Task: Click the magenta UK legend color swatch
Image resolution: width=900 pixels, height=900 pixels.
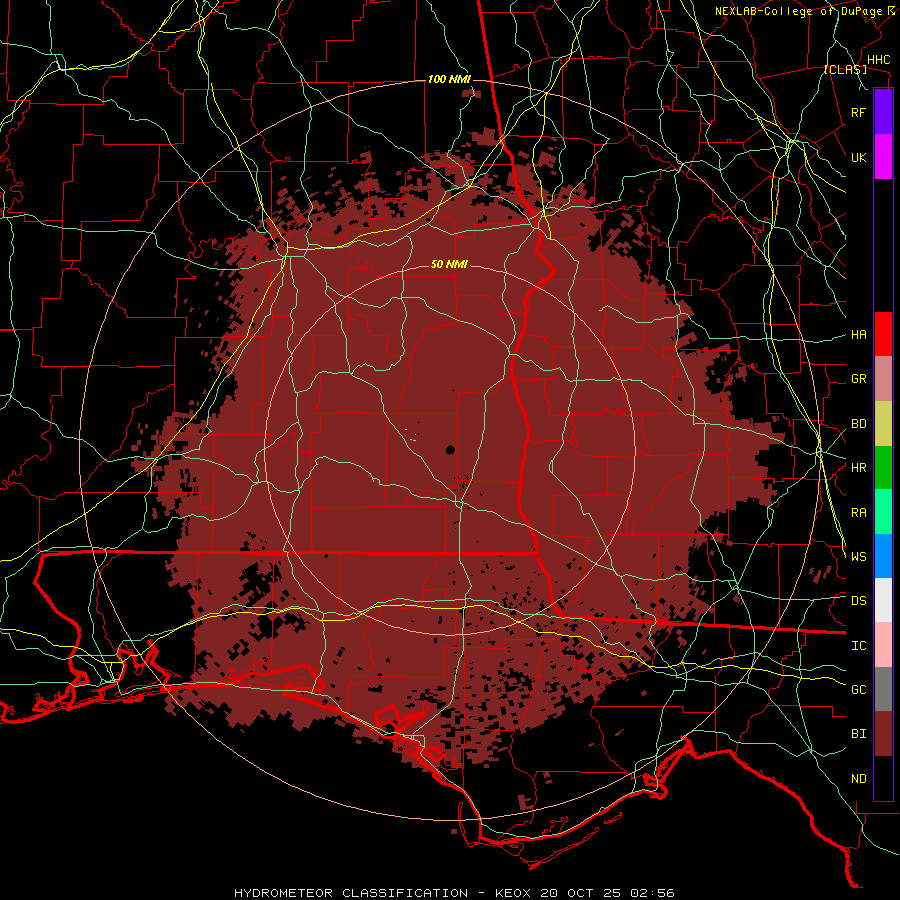Action: [883, 157]
